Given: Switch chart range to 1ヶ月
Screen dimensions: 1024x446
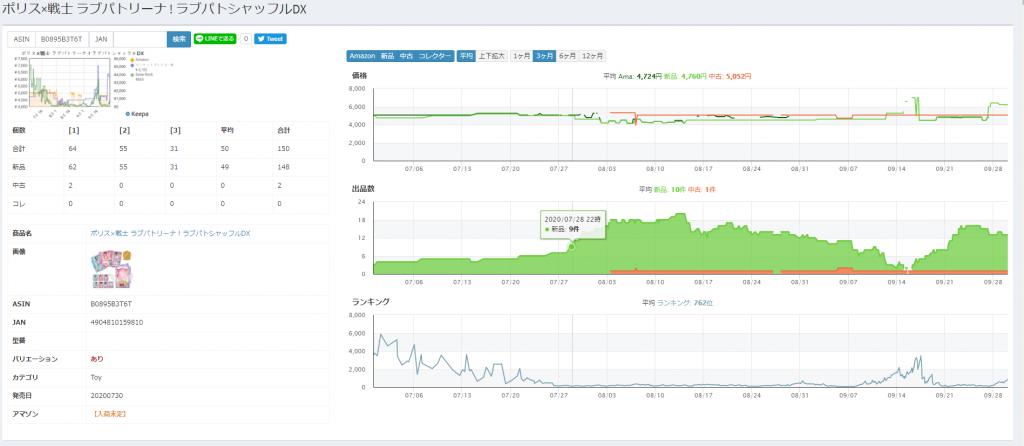Looking at the screenshot, I should click(x=520, y=56).
